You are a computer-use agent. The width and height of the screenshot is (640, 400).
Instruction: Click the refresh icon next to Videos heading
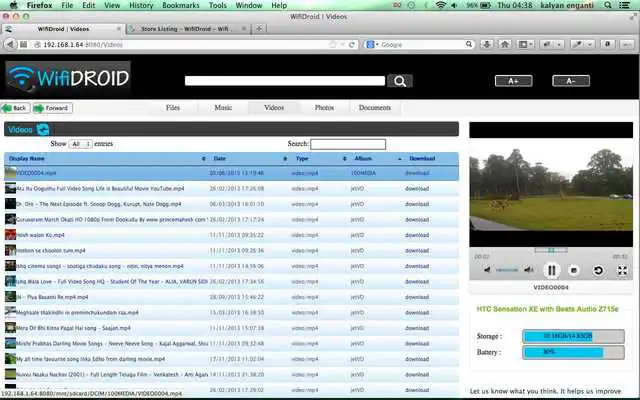(x=43, y=129)
